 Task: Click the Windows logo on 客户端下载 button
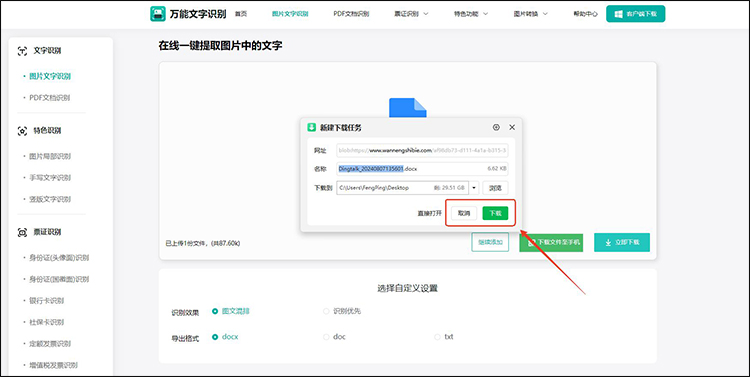click(618, 14)
